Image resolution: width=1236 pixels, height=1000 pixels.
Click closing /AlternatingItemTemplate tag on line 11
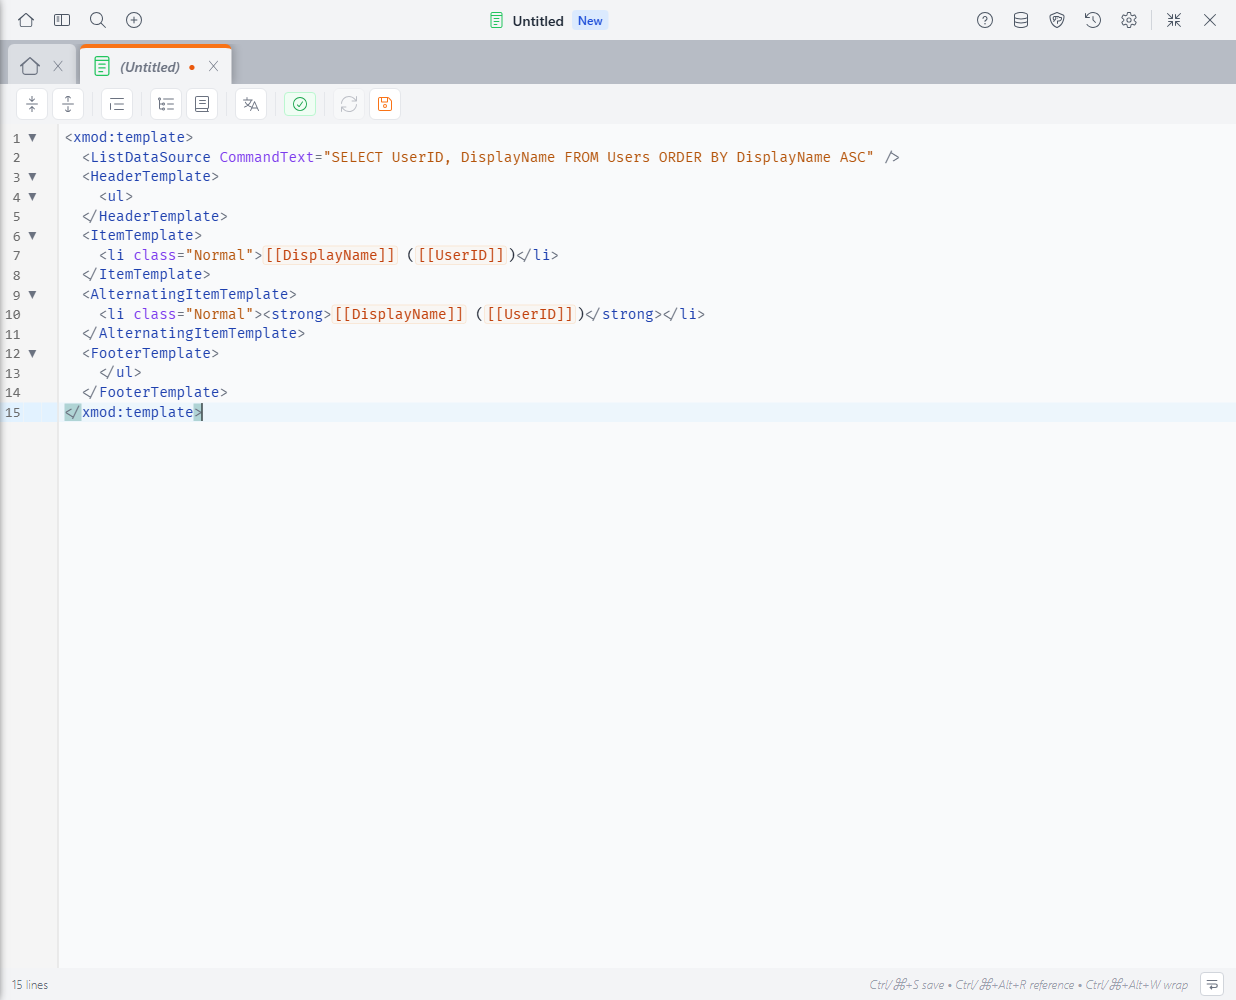pyautogui.click(x=193, y=333)
